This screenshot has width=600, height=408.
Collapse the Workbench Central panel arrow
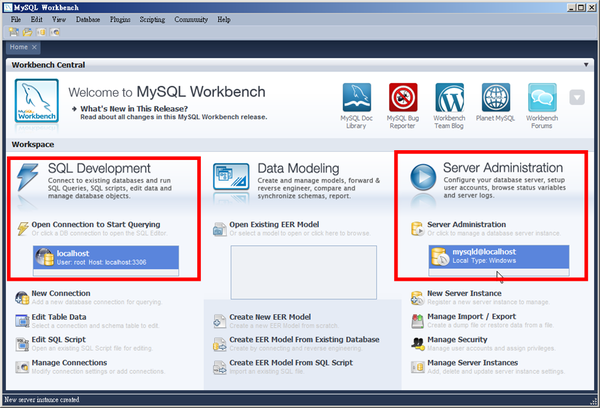coord(586,65)
